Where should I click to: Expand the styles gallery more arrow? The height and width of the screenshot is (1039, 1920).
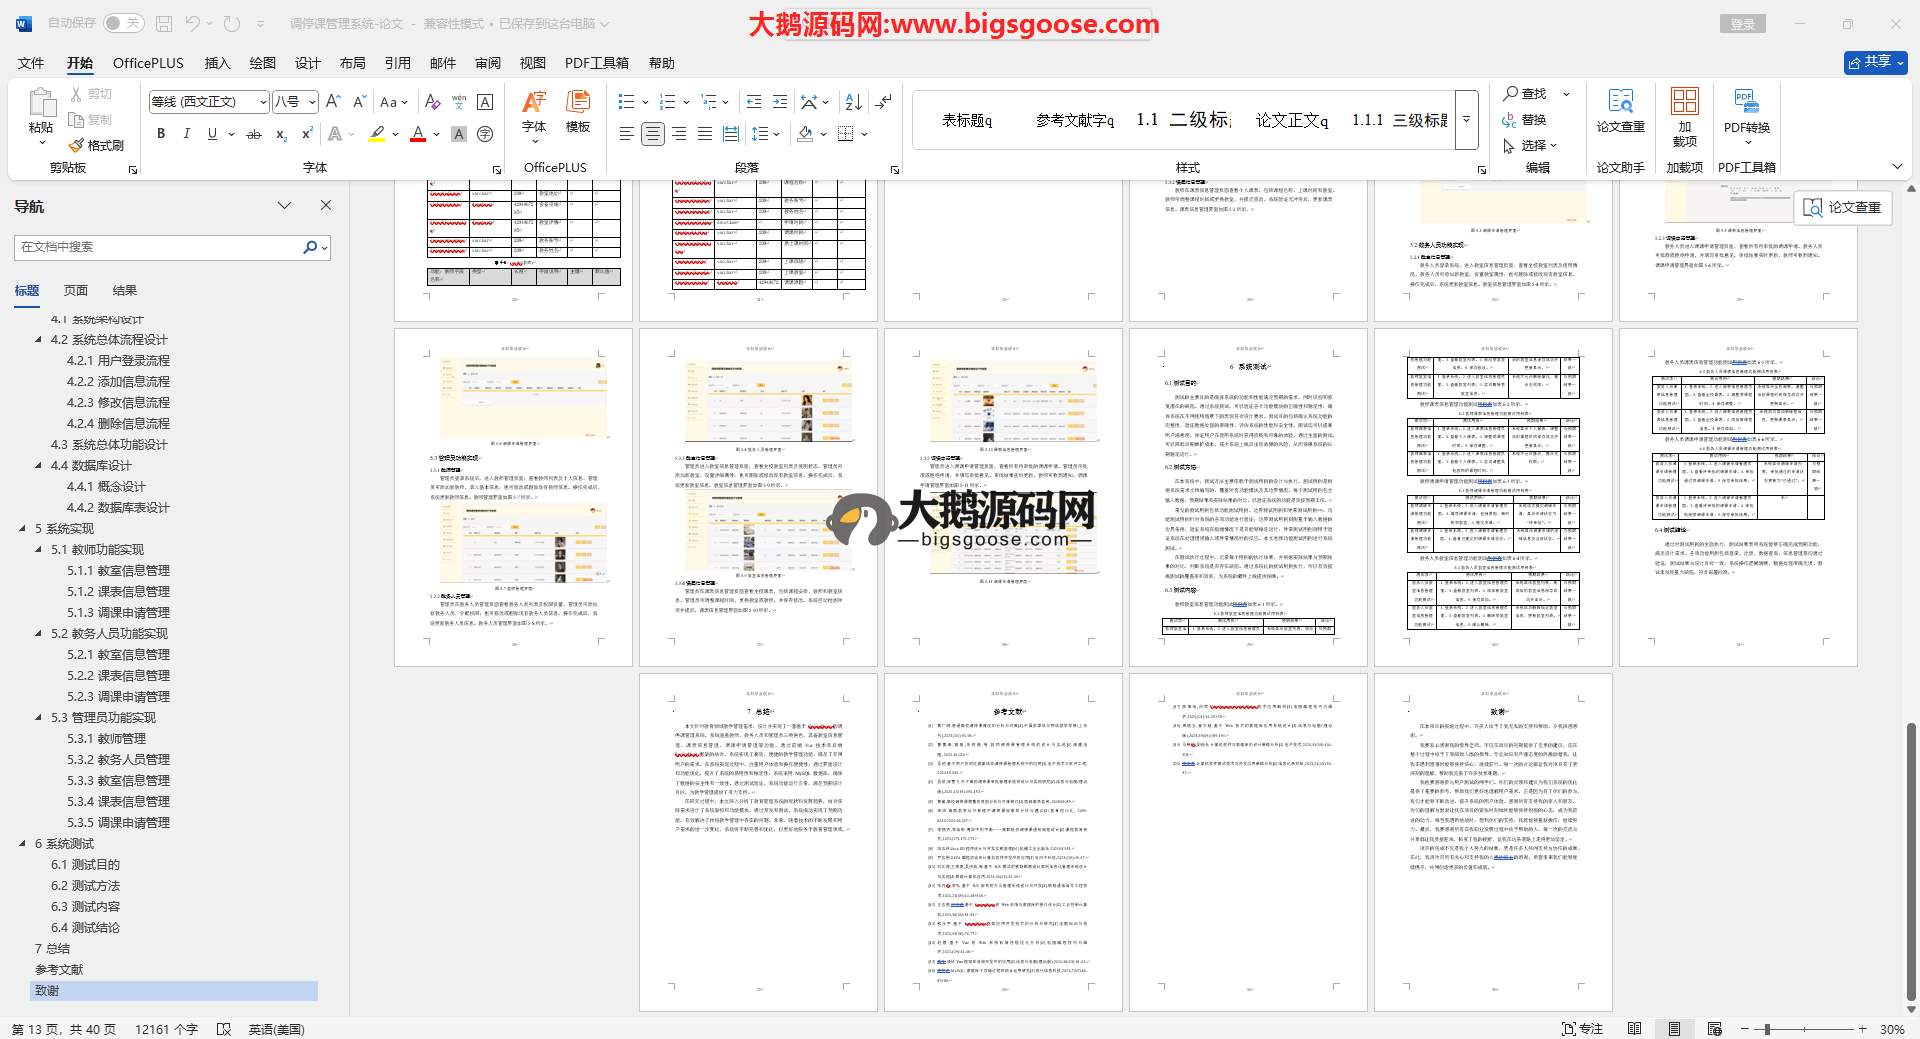pos(1467,119)
